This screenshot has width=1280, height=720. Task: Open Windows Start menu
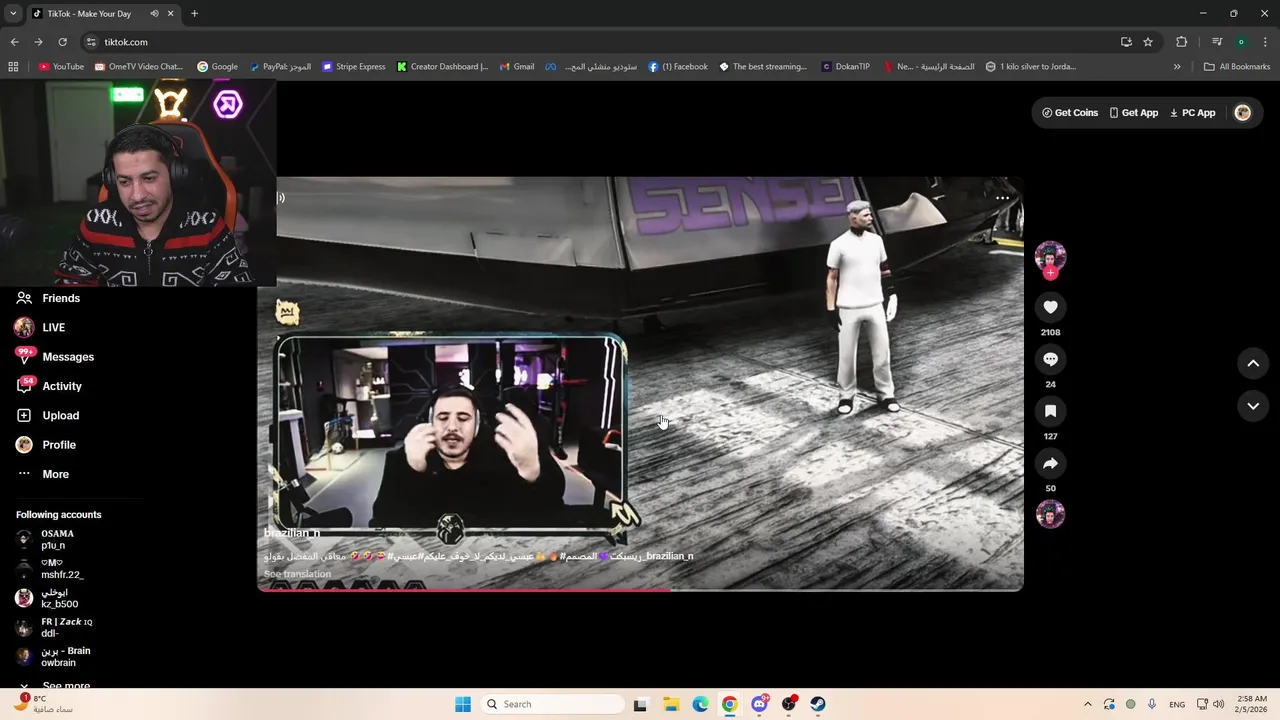[x=463, y=704]
